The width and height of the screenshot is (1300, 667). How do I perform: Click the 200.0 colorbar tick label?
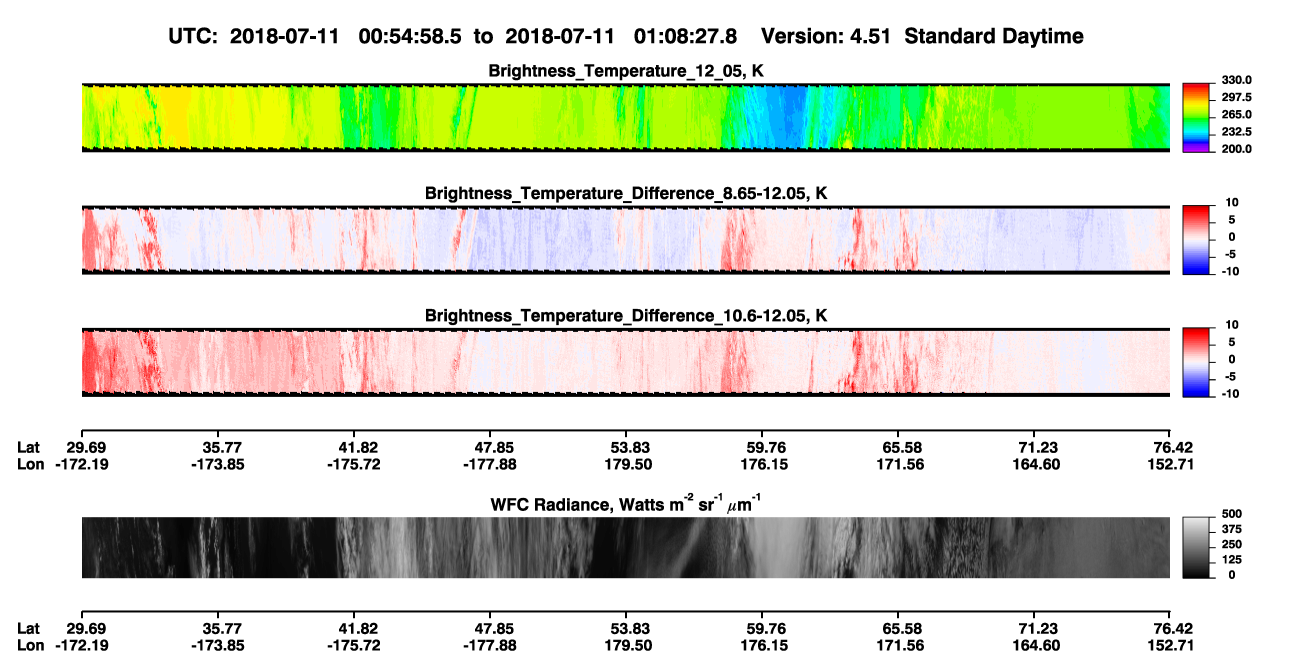[x=1237, y=149]
